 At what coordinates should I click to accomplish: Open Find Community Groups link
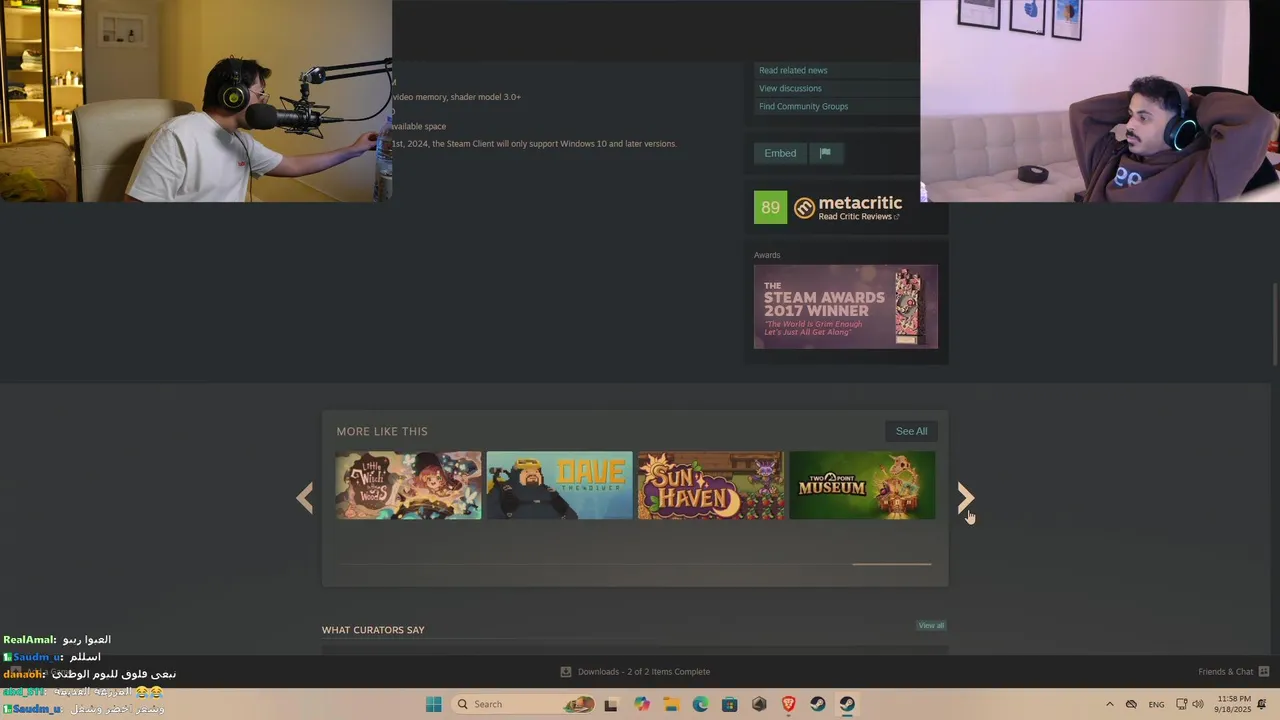[x=803, y=106]
